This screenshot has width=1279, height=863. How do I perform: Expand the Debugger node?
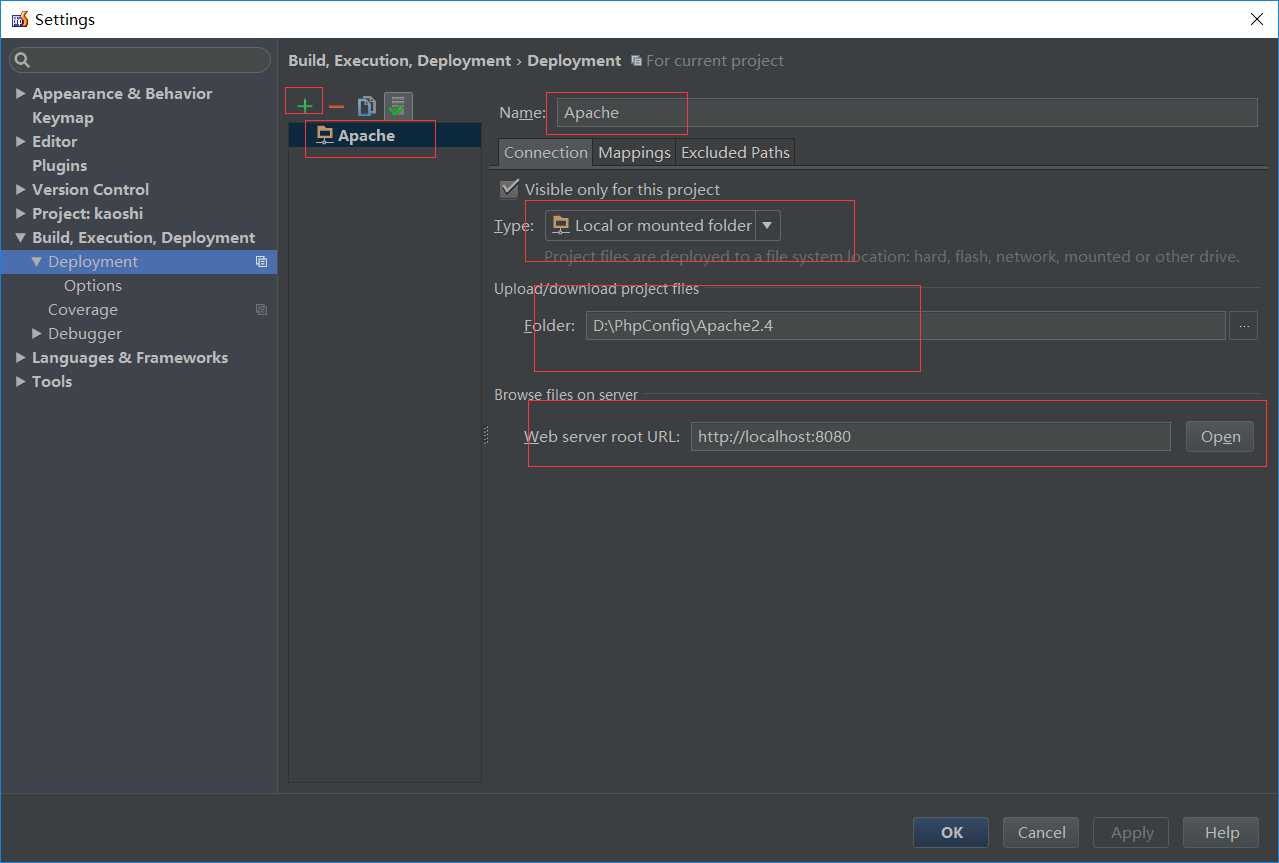point(37,333)
